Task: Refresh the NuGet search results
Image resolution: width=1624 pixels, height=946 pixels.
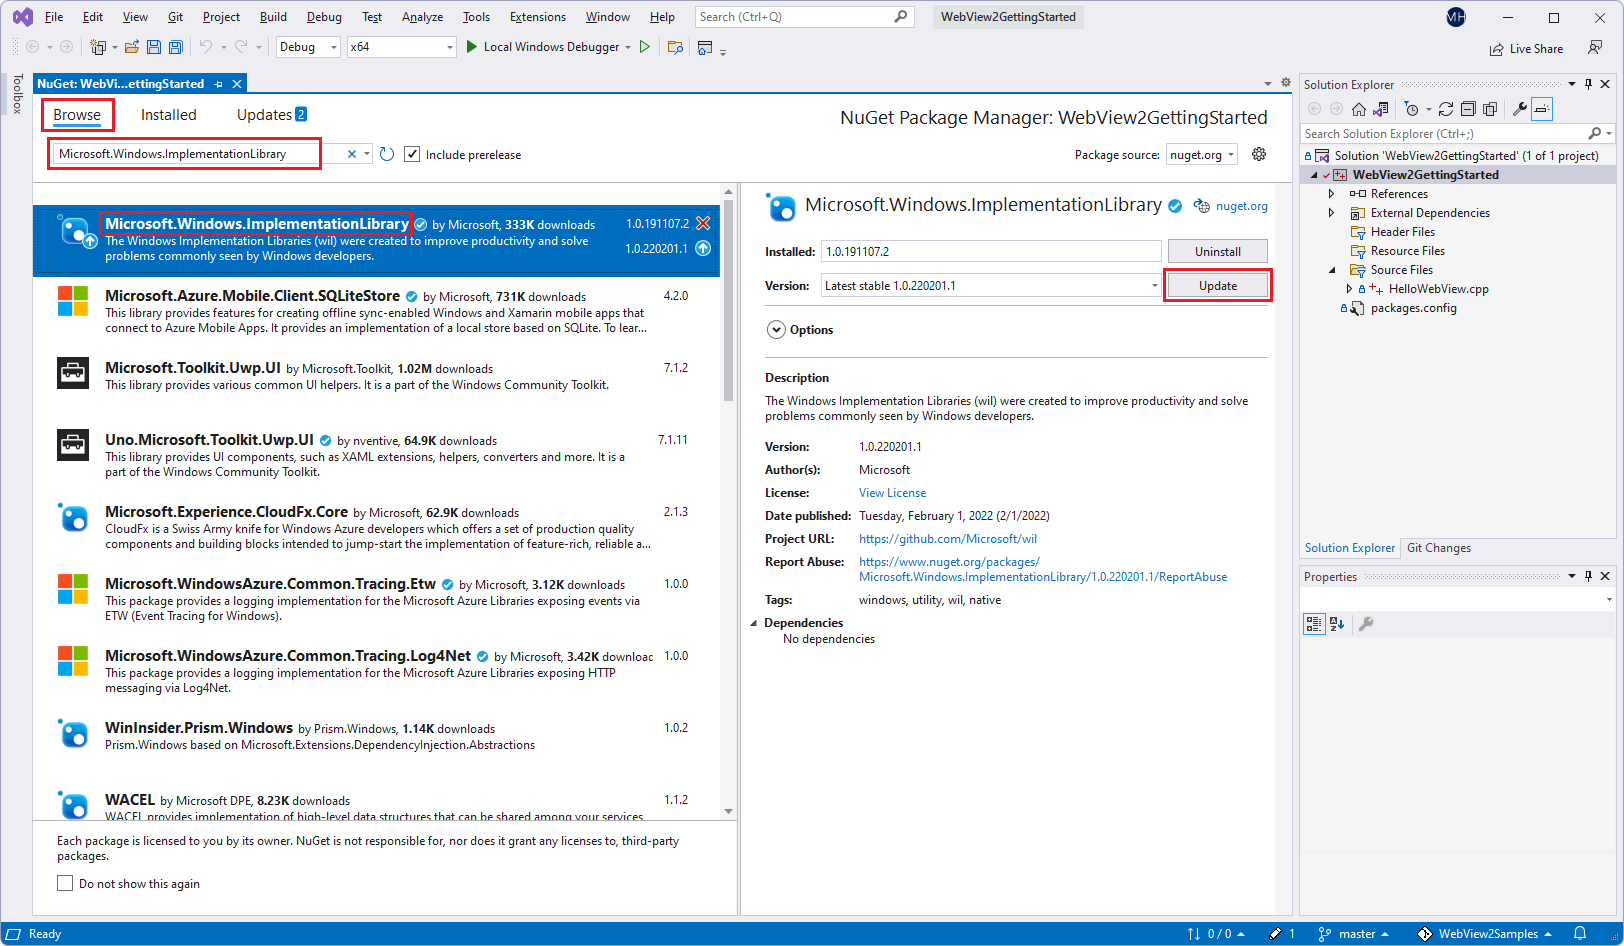Action: tap(388, 153)
